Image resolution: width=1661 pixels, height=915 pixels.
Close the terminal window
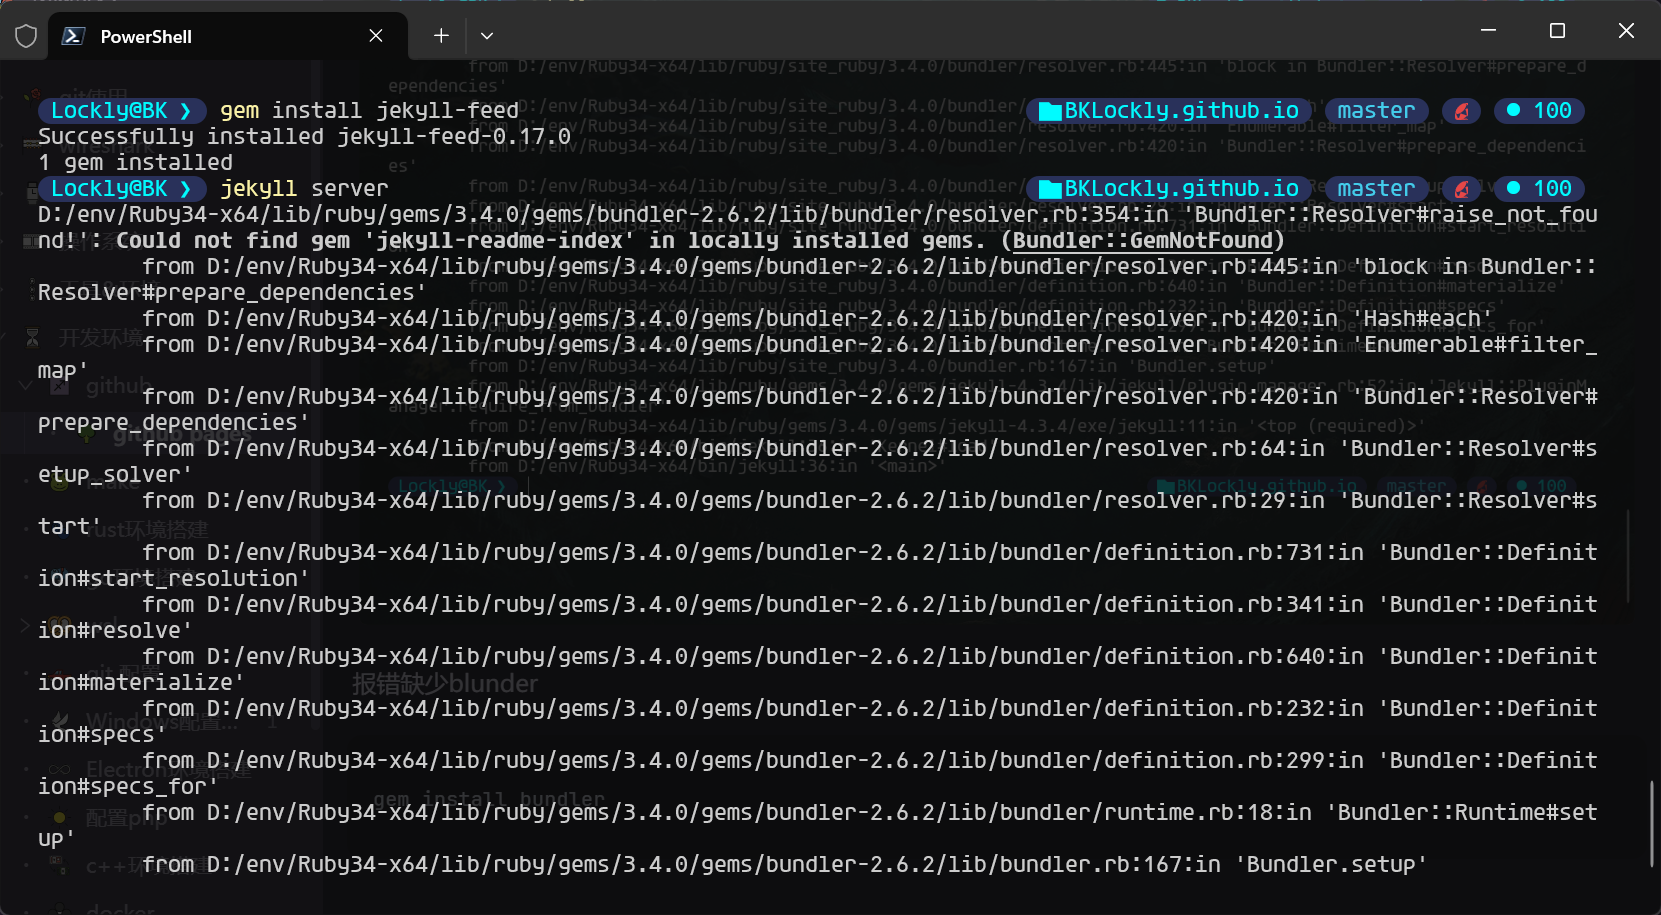coord(1626,31)
